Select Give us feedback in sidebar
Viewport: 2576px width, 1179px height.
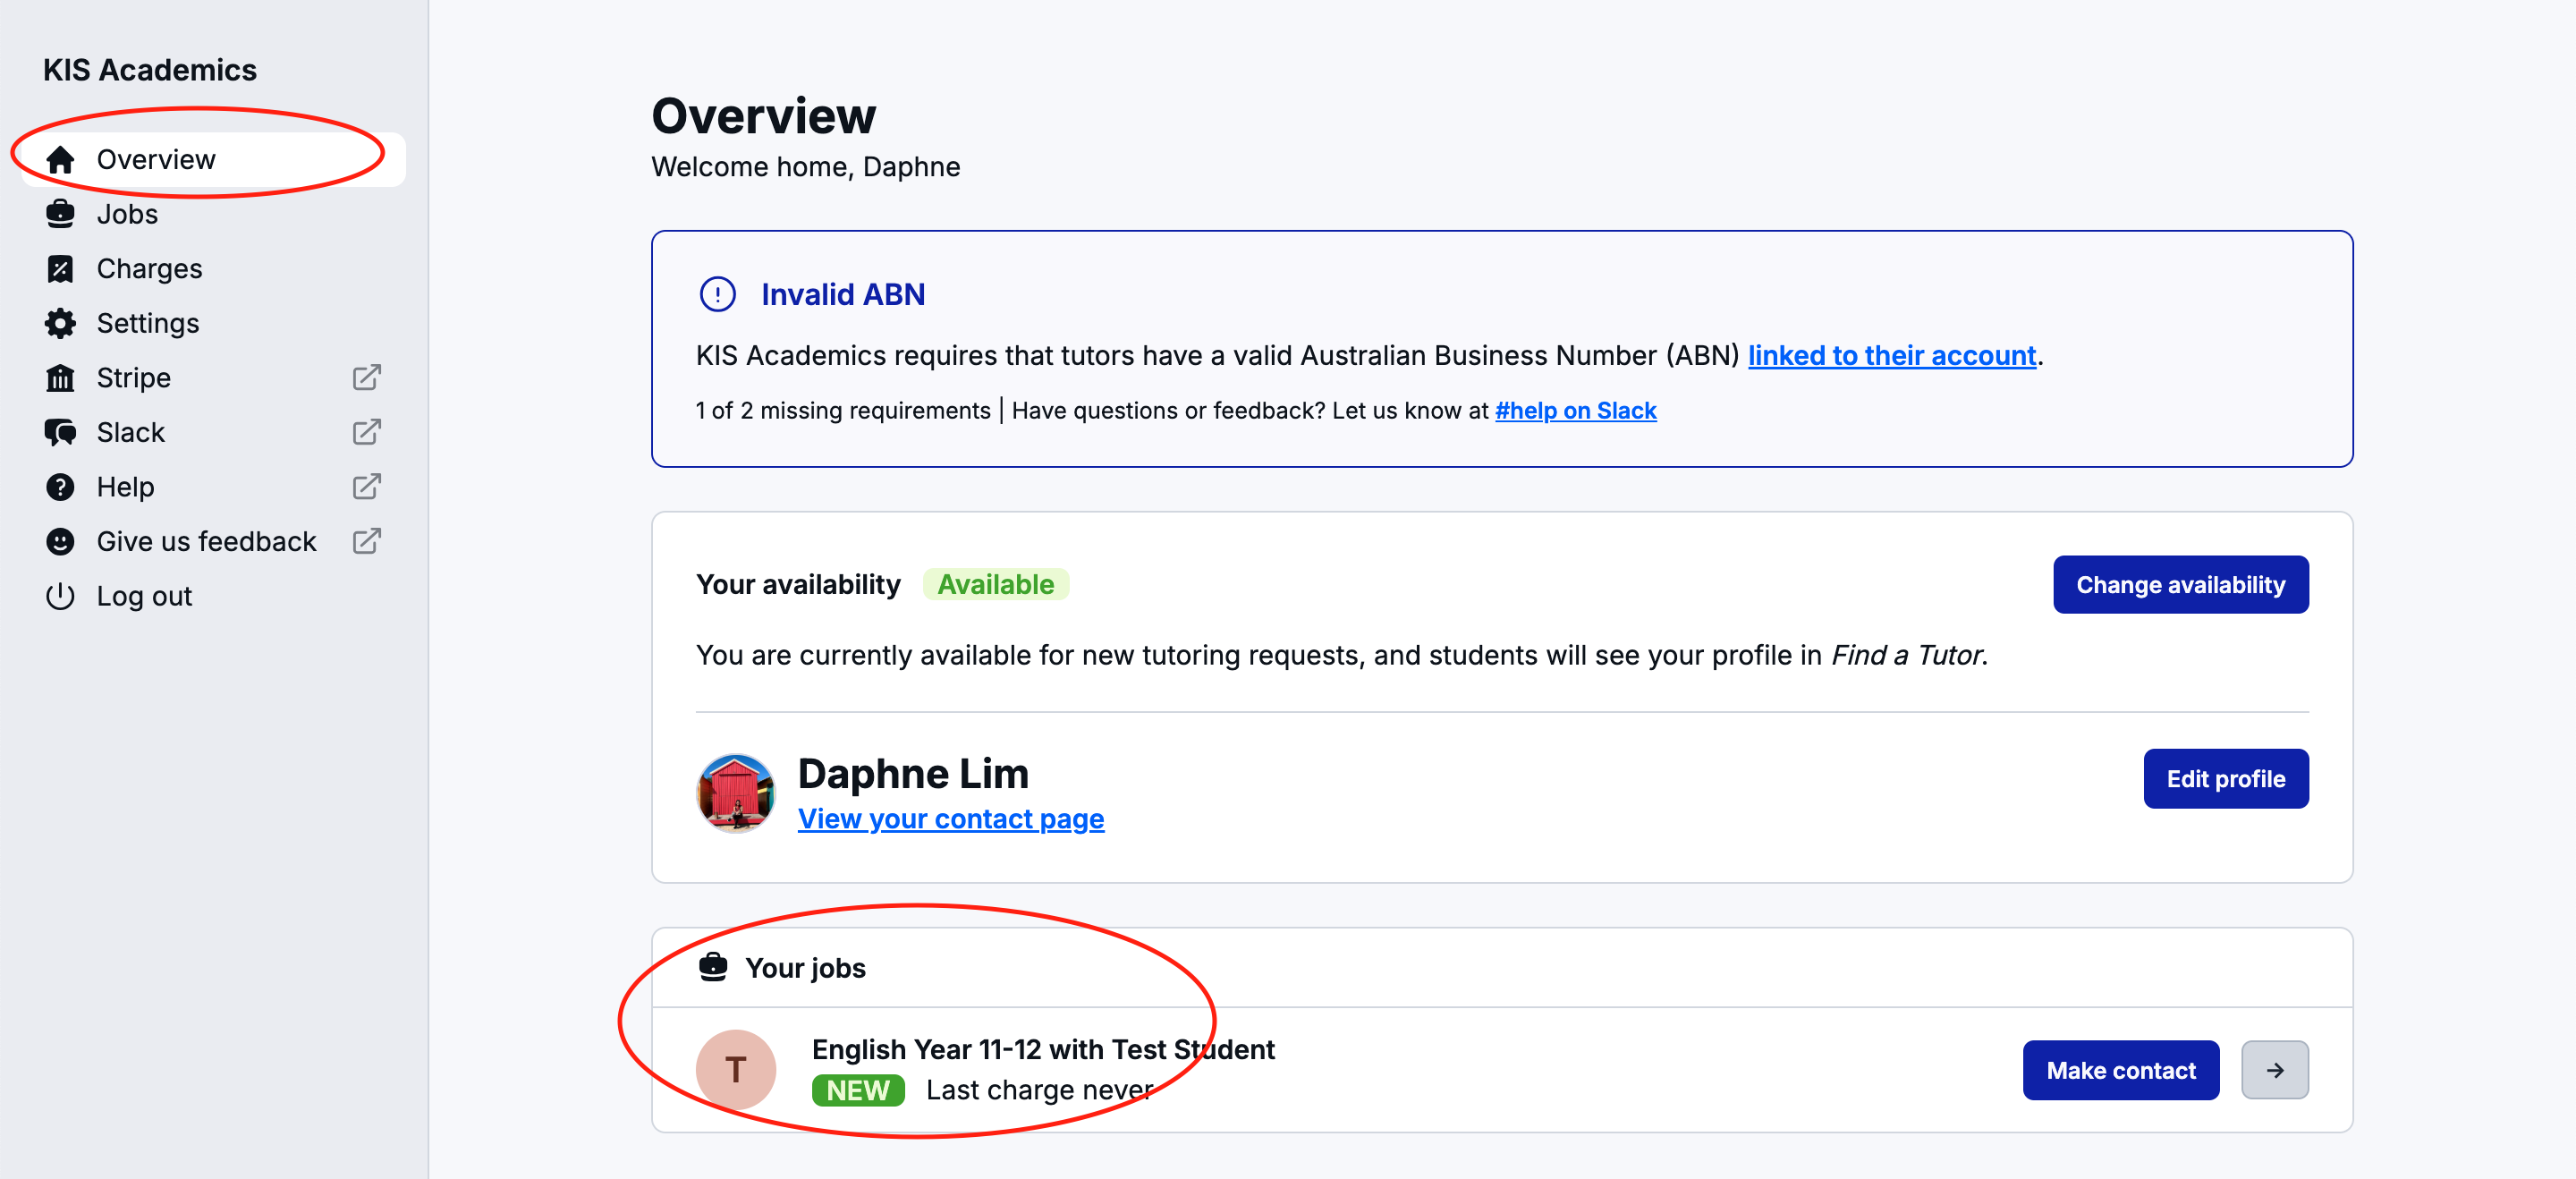[x=206, y=541]
